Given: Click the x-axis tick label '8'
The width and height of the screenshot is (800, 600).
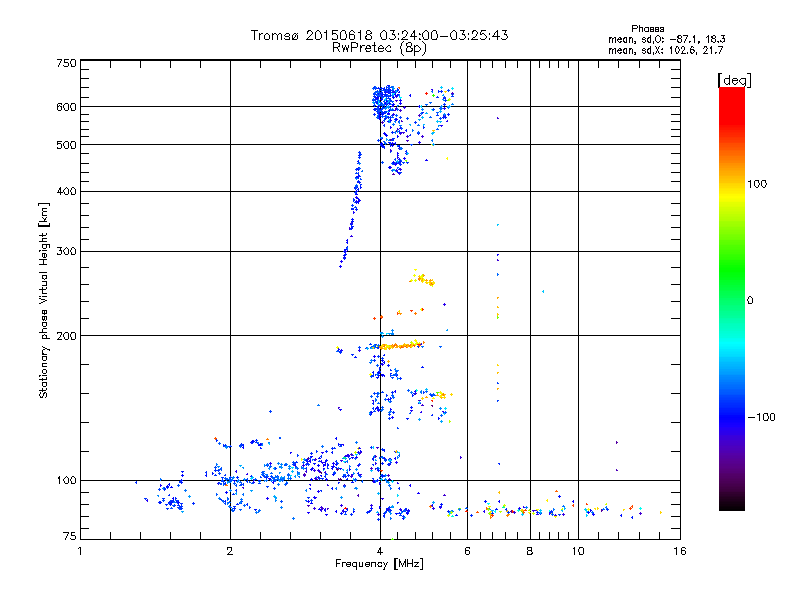Looking at the screenshot, I should pos(530,551).
